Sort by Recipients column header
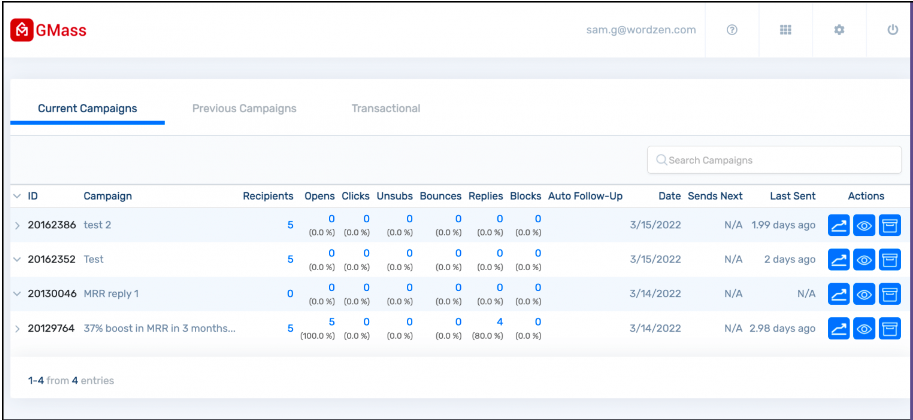This screenshot has width=913, height=420. pos(268,196)
